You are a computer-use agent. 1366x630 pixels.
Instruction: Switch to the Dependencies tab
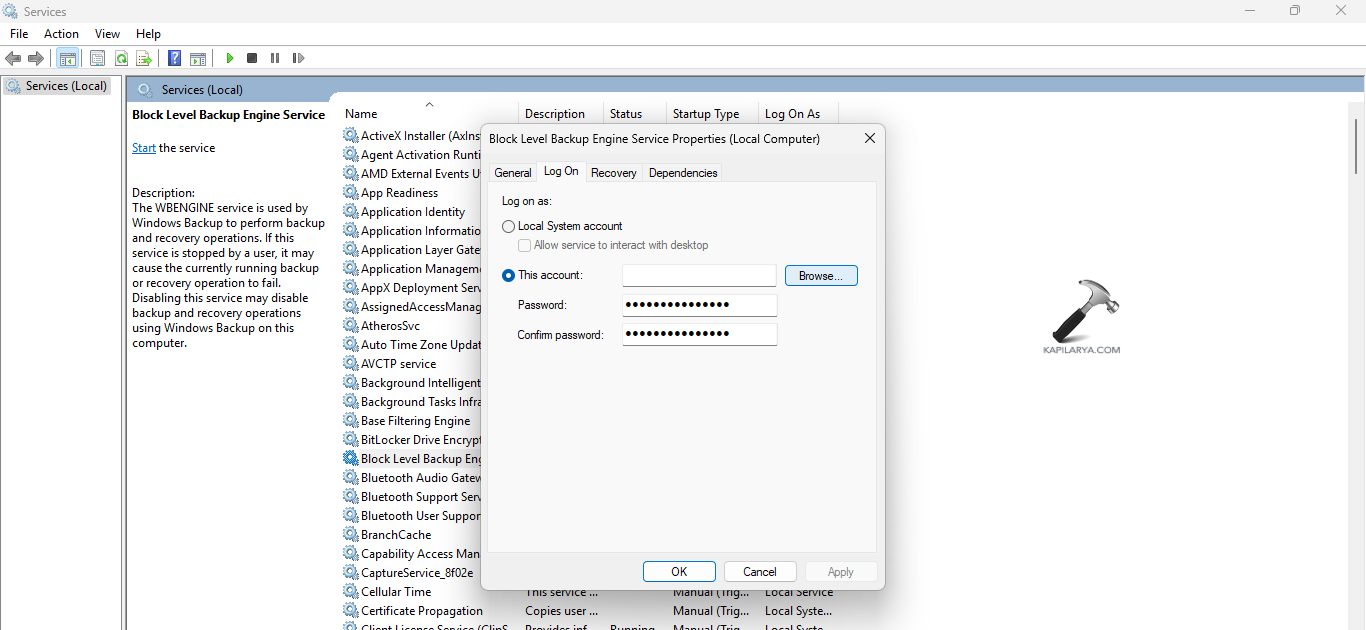tap(683, 173)
